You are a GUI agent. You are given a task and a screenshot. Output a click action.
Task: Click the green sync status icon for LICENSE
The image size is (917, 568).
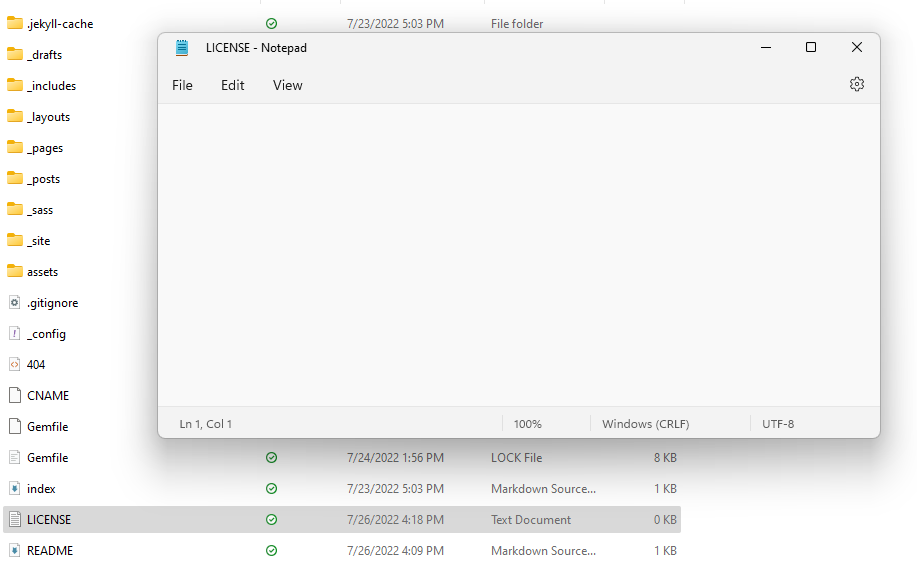pos(271,520)
